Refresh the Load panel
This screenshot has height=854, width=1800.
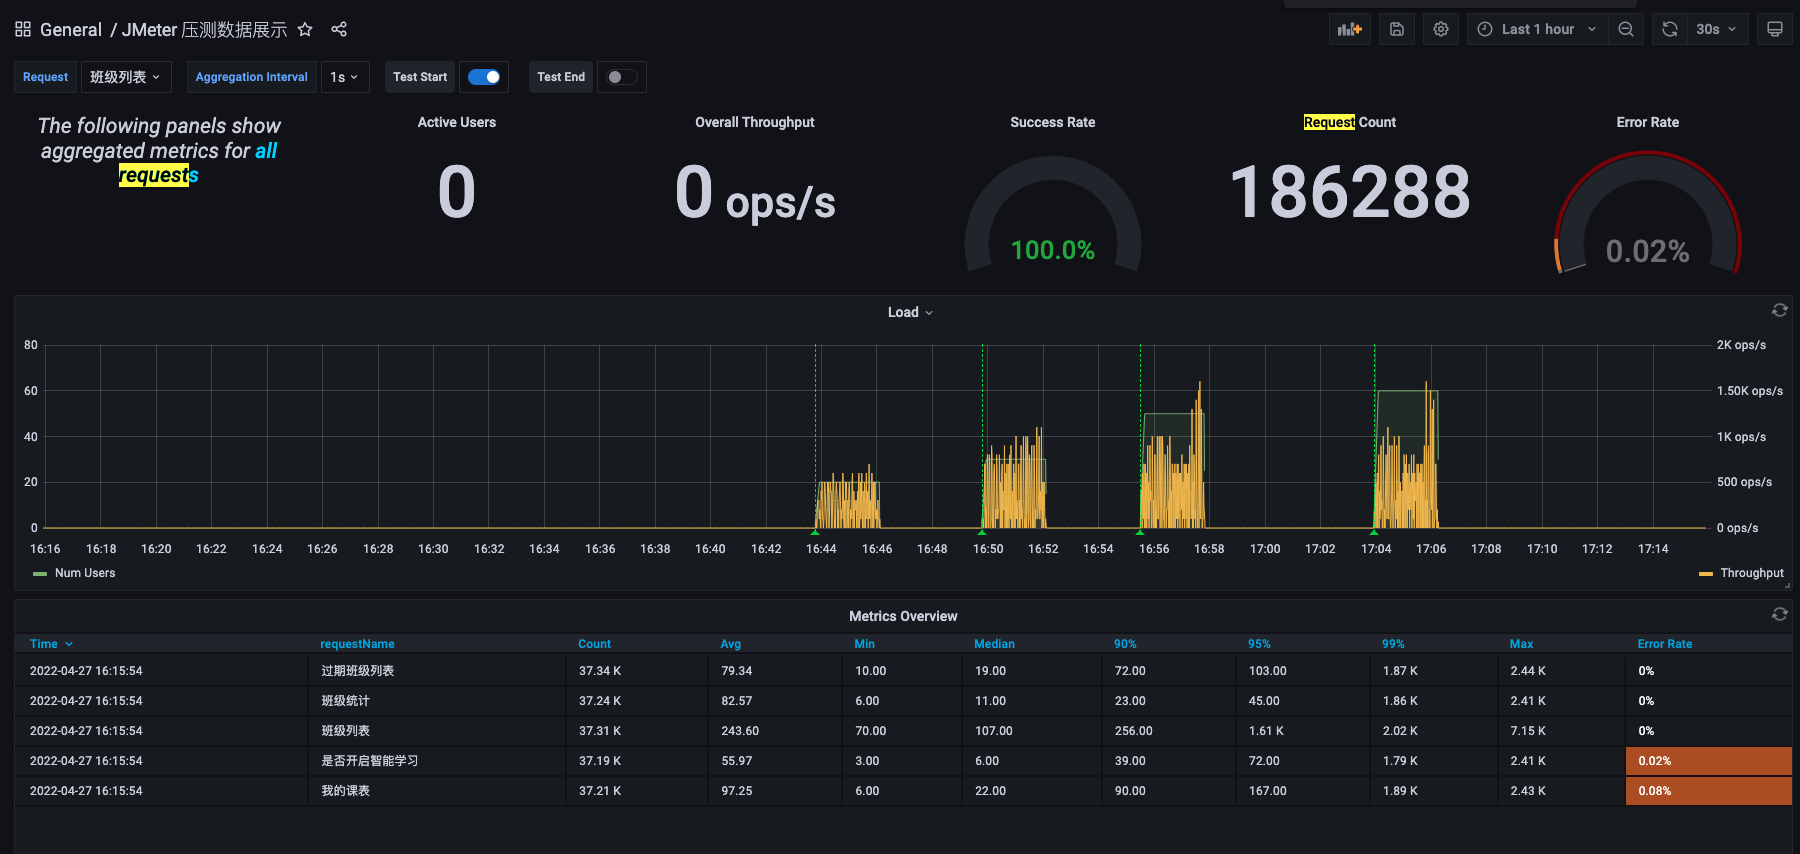pos(1779,310)
